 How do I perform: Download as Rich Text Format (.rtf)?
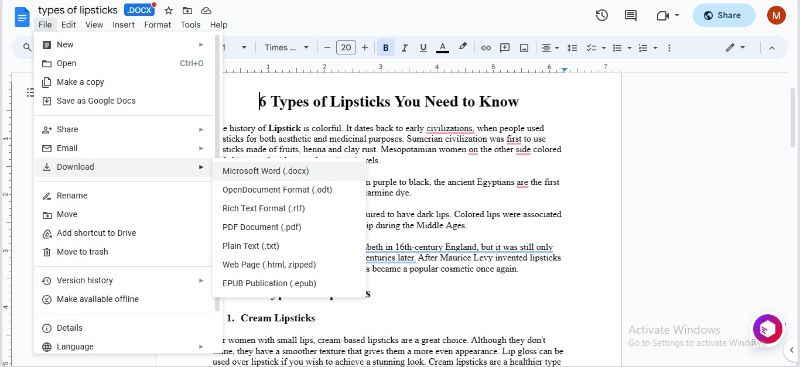coord(289,208)
